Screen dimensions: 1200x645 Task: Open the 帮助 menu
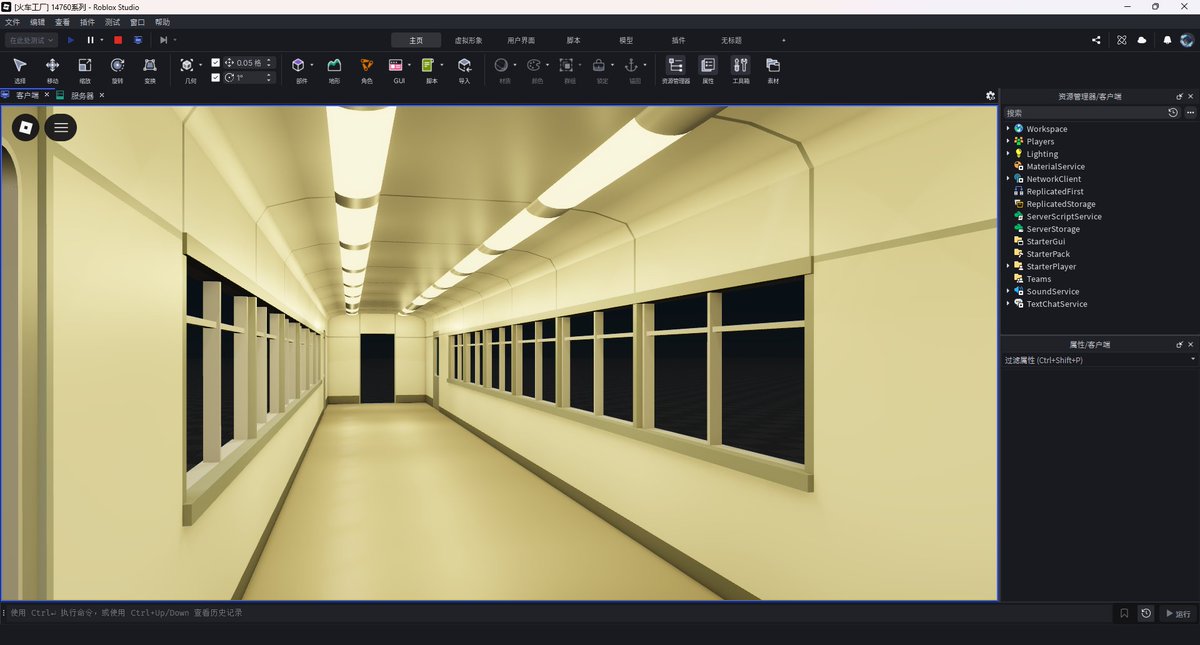163,22
